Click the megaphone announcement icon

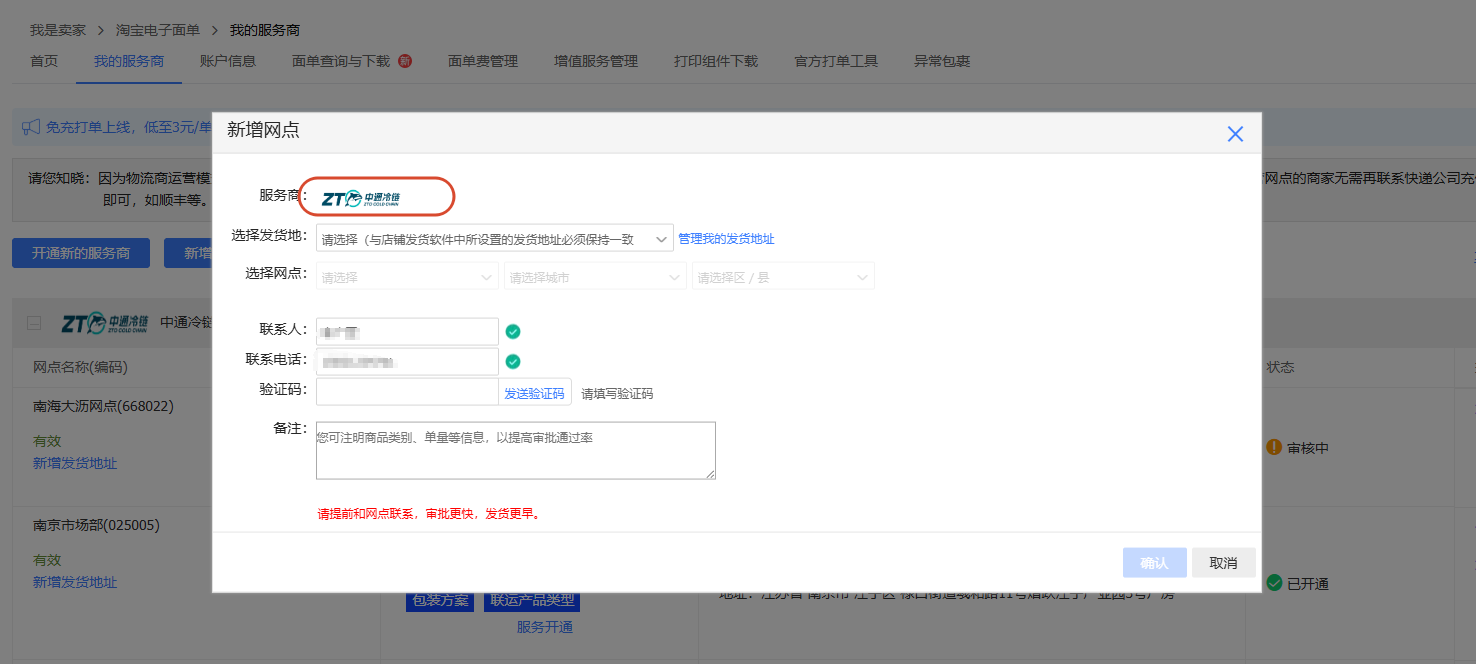[x=31, y=127]
